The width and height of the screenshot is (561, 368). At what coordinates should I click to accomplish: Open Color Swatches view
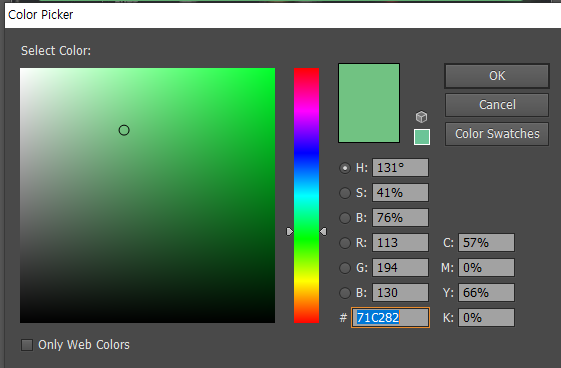[x=497, y=134]
